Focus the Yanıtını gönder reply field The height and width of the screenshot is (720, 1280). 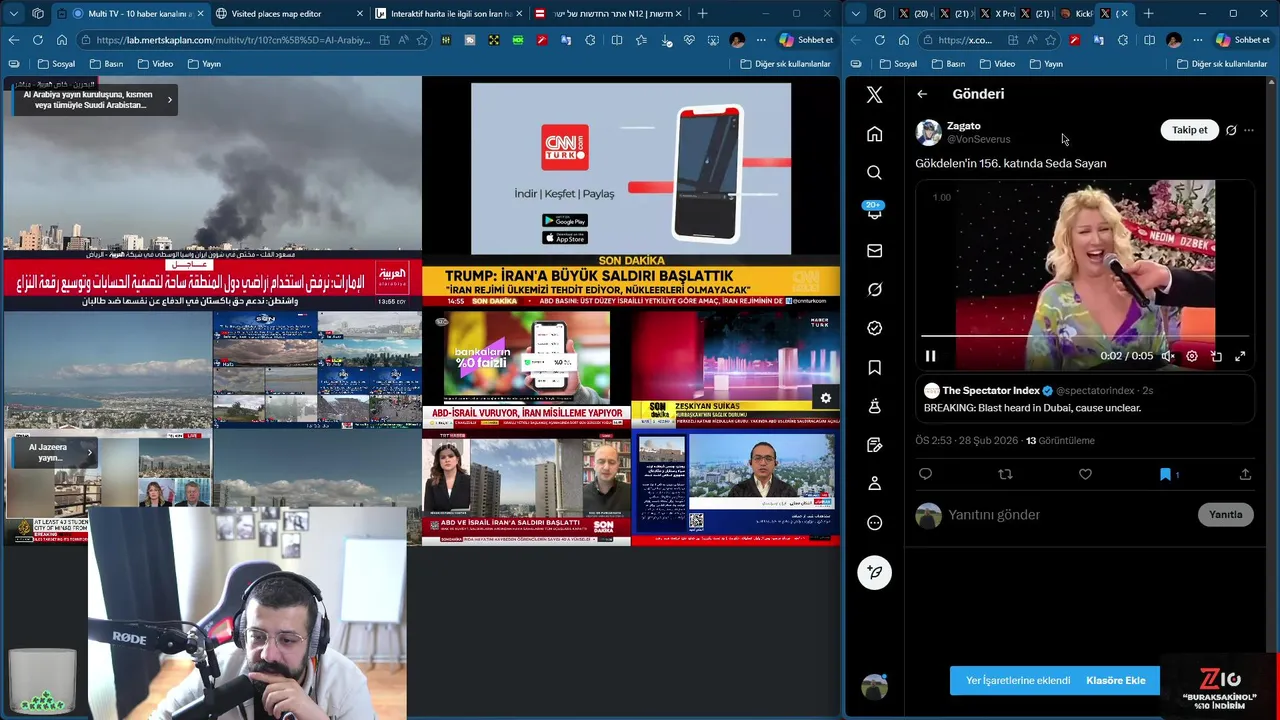pos(1065,515)
